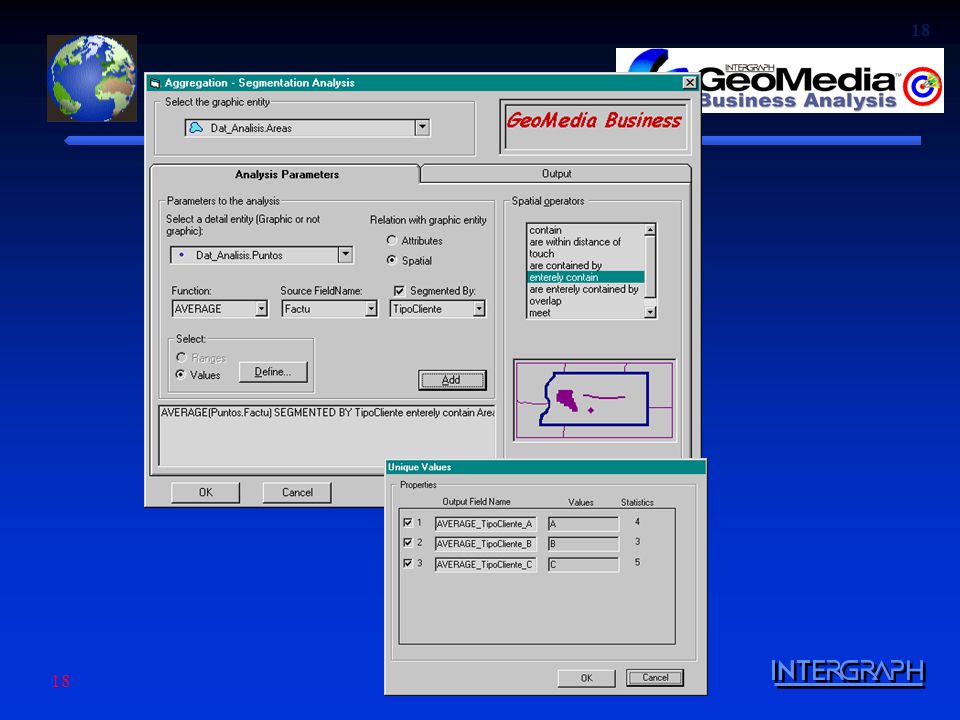Open the Function dropdown showing AVERAGE

click(x=261, y=309)
